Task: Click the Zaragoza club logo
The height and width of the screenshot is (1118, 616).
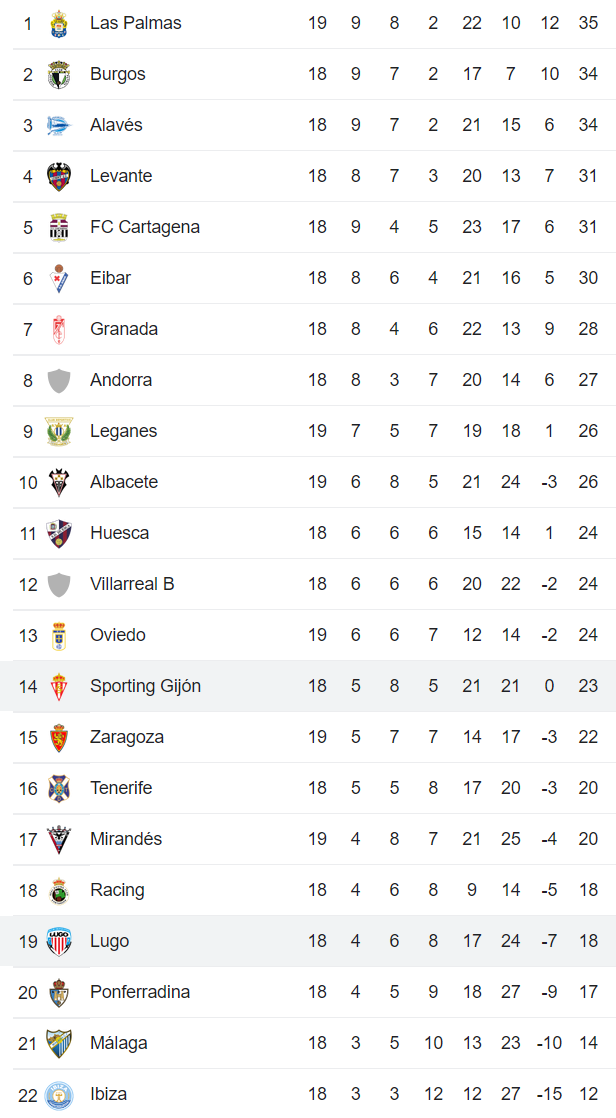Action: pos(59,737)
